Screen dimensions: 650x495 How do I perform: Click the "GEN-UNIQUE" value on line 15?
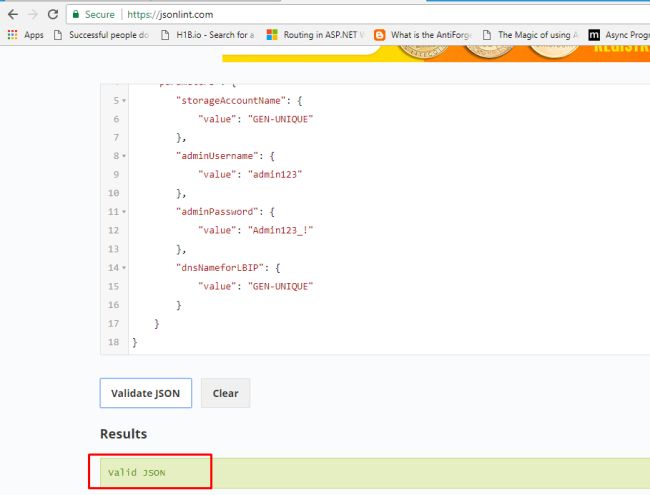click(280, 286)
